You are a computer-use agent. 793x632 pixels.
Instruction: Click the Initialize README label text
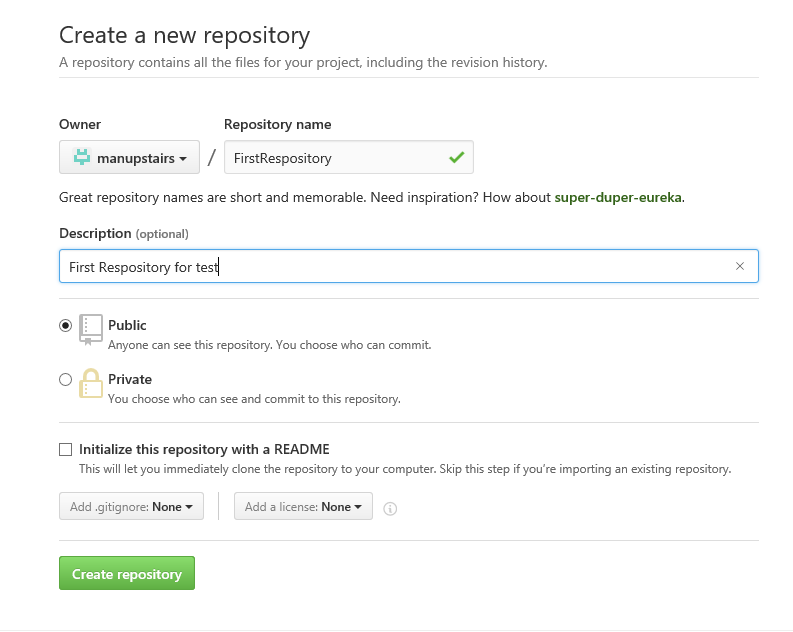(x=204, y=449)
